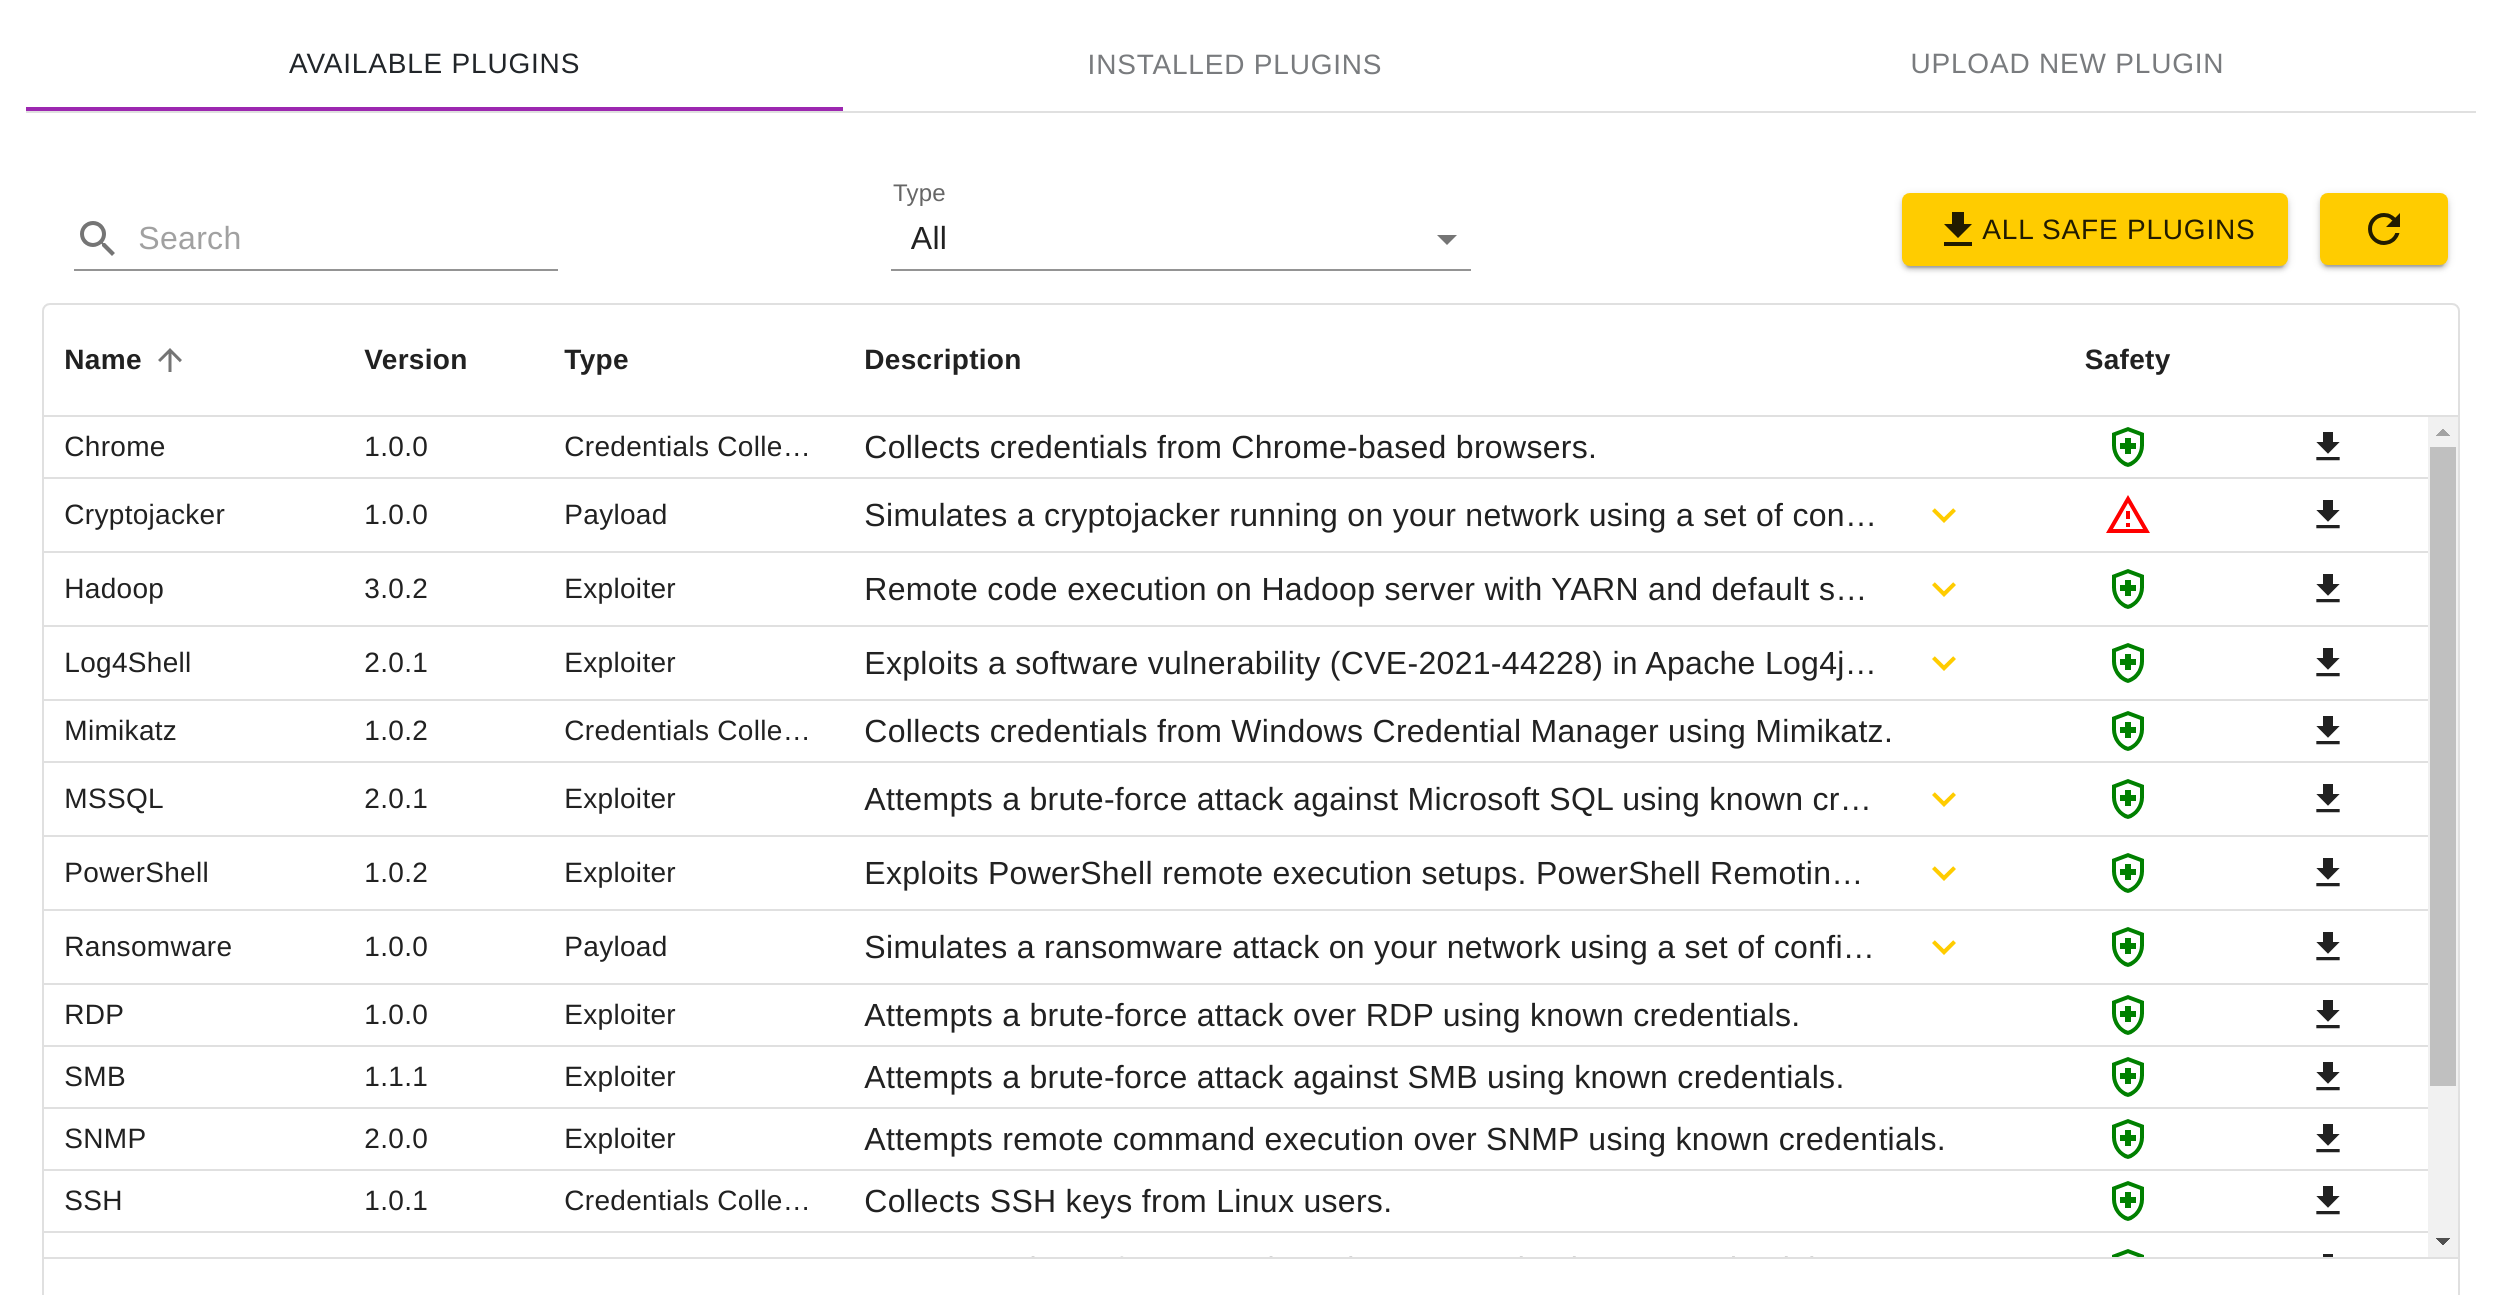This screenshot has width=2518, height=1295.
Task: Click the version download arrow next to Chrome 1.0.0
Action: [x=2330, y=447]
